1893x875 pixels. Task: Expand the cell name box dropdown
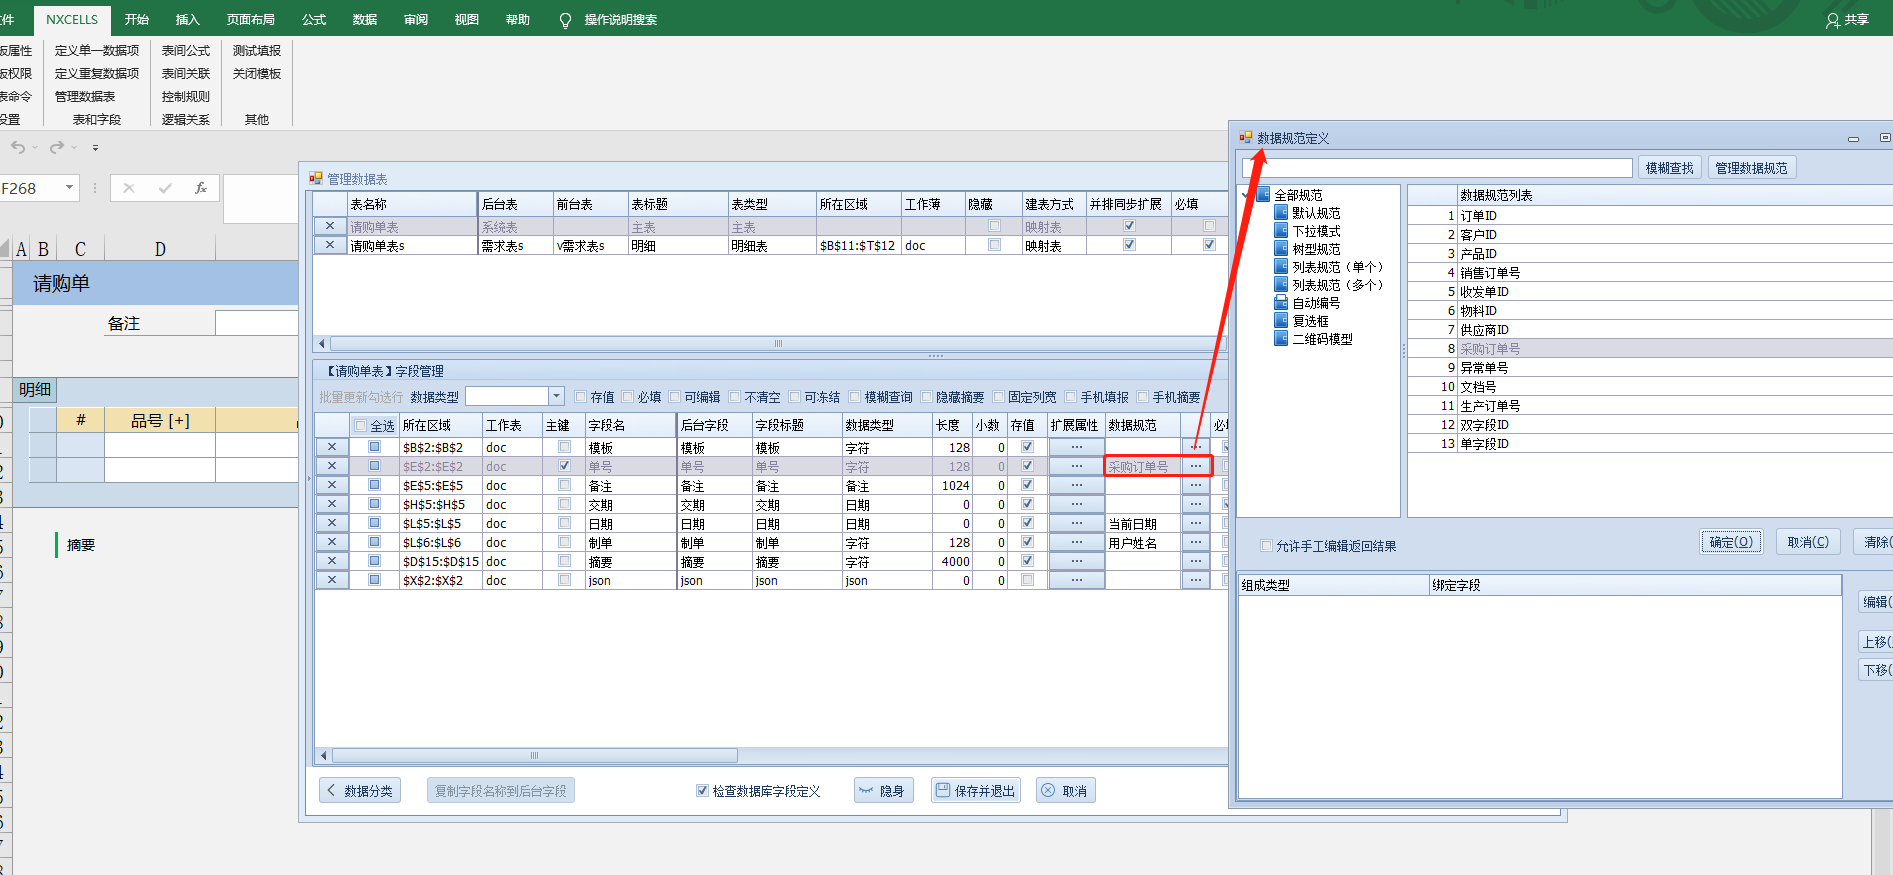[69, 188]
